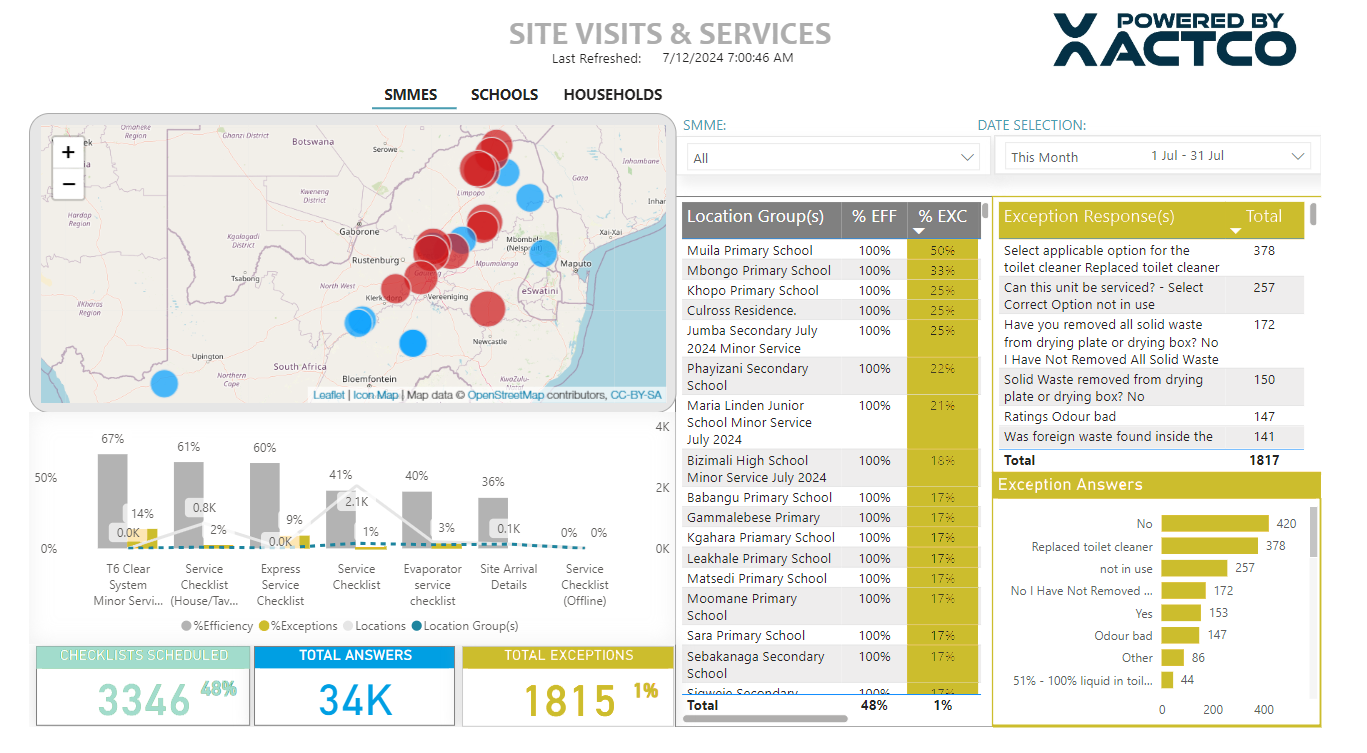Click the Exception Response(s) sort arrow
Viewport: 1367px width, 753px height.
pyautogui.click(x=1235, y=231)
